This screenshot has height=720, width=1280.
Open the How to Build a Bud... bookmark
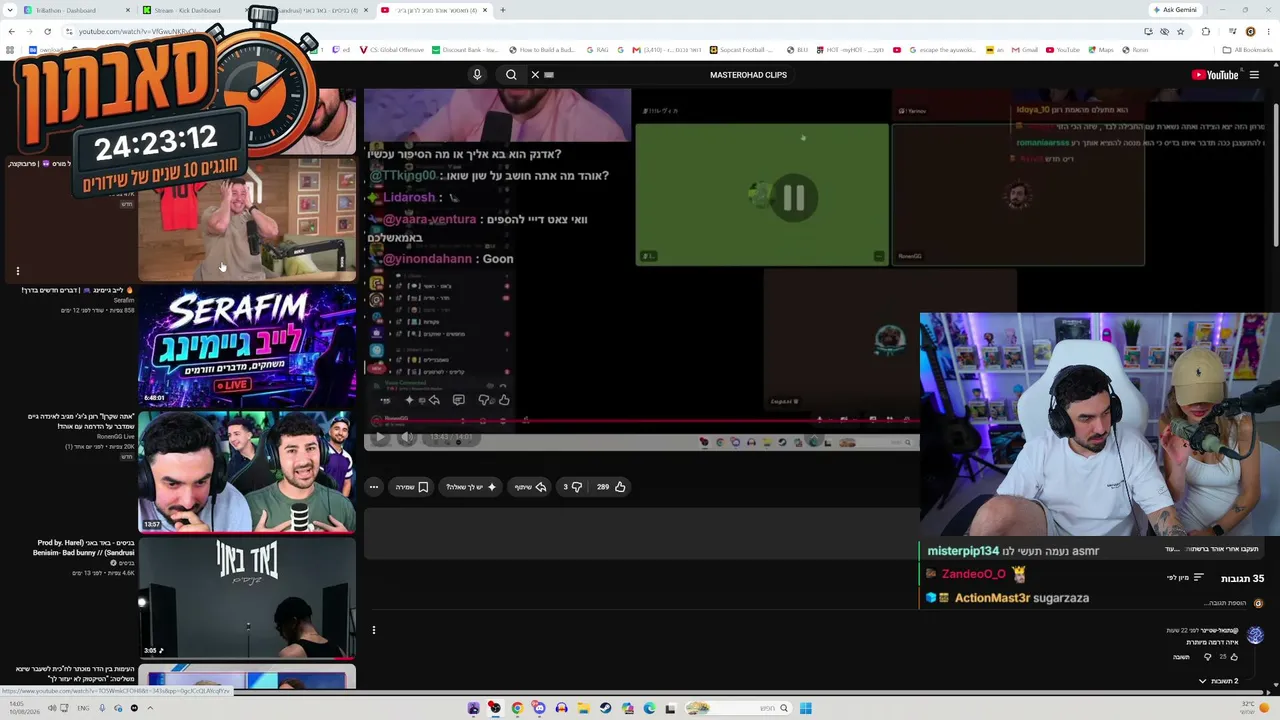pyautogui.click(x=542, y=50)
